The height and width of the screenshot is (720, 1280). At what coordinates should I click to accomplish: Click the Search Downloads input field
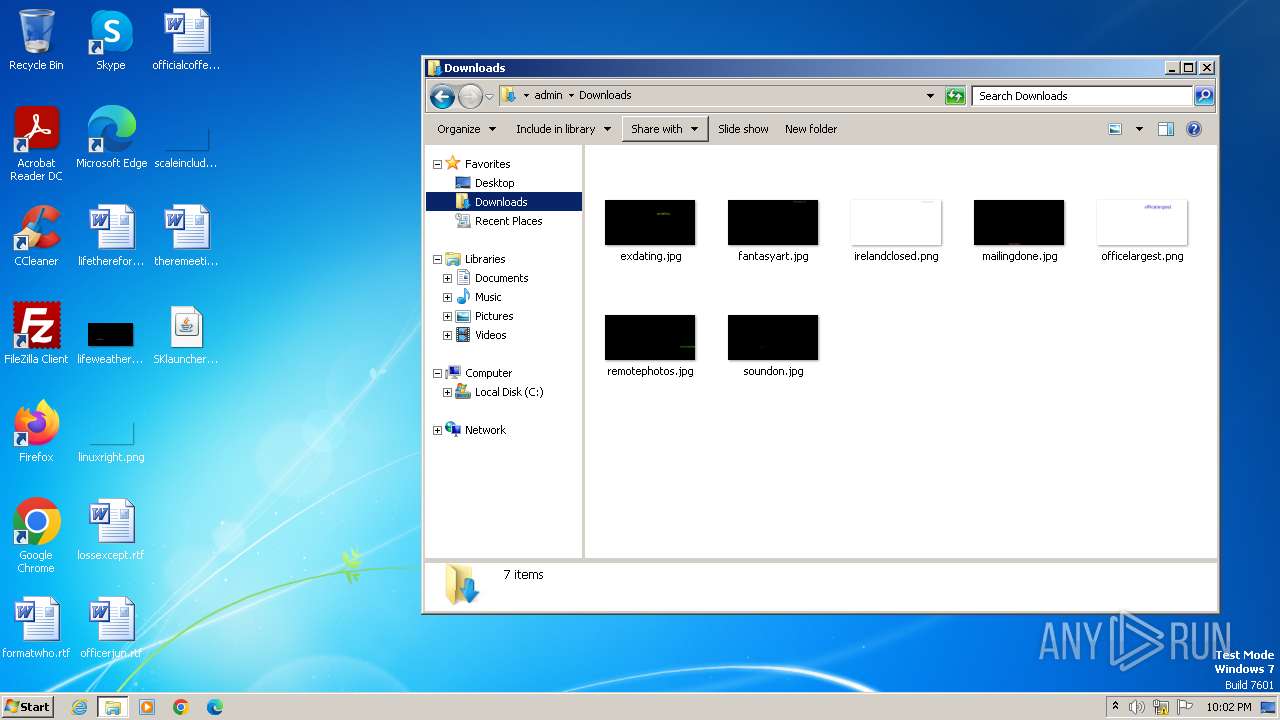tap(1082, 96)
